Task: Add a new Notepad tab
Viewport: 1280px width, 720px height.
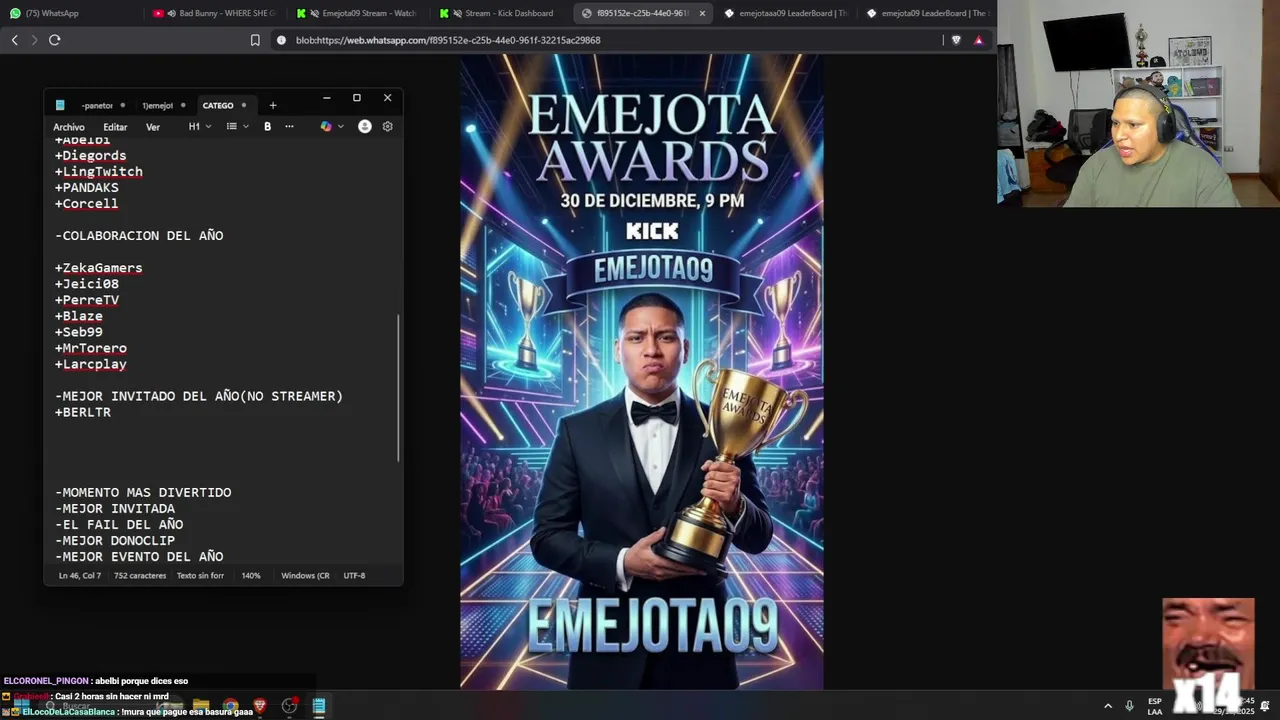Action: (272, 105)
